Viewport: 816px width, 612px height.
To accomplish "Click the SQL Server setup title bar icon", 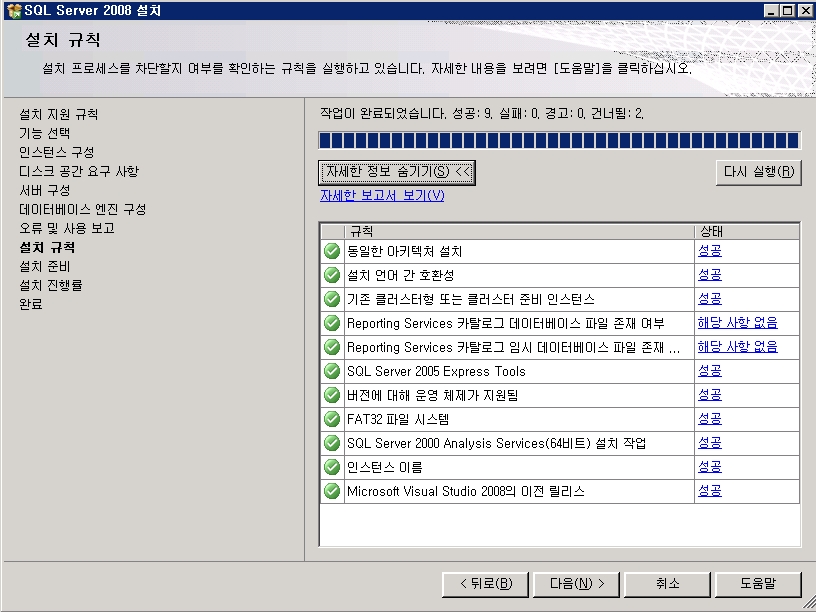I will [x=14, y=10].
